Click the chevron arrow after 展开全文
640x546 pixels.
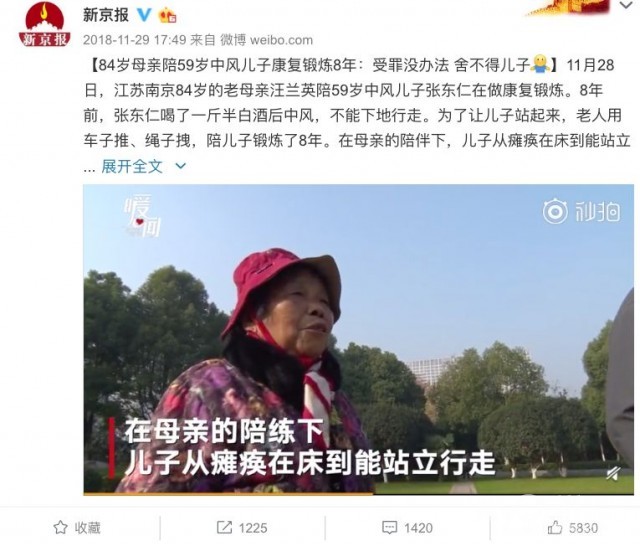tap(180, 166)
